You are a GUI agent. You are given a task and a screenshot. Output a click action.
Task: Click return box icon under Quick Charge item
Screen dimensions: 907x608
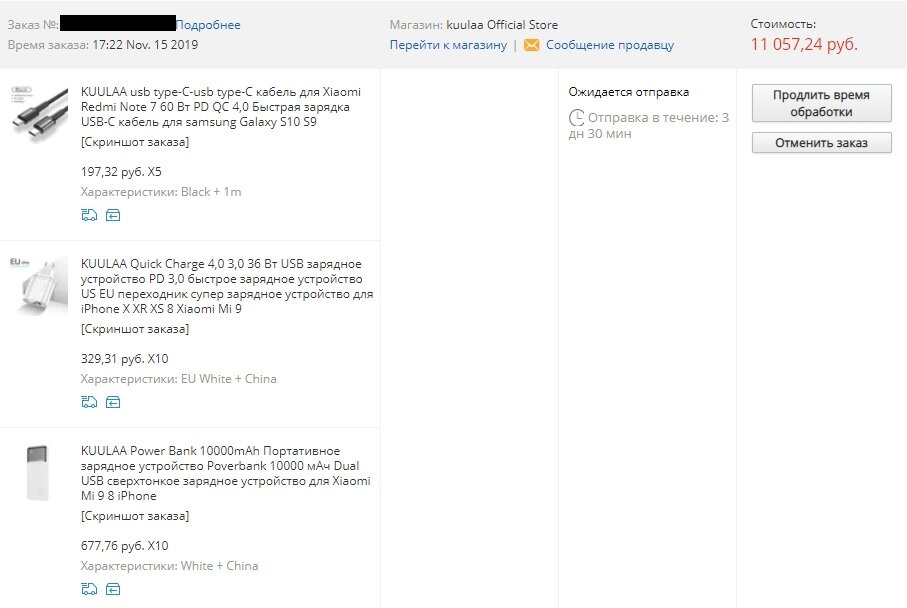(113, 402)
